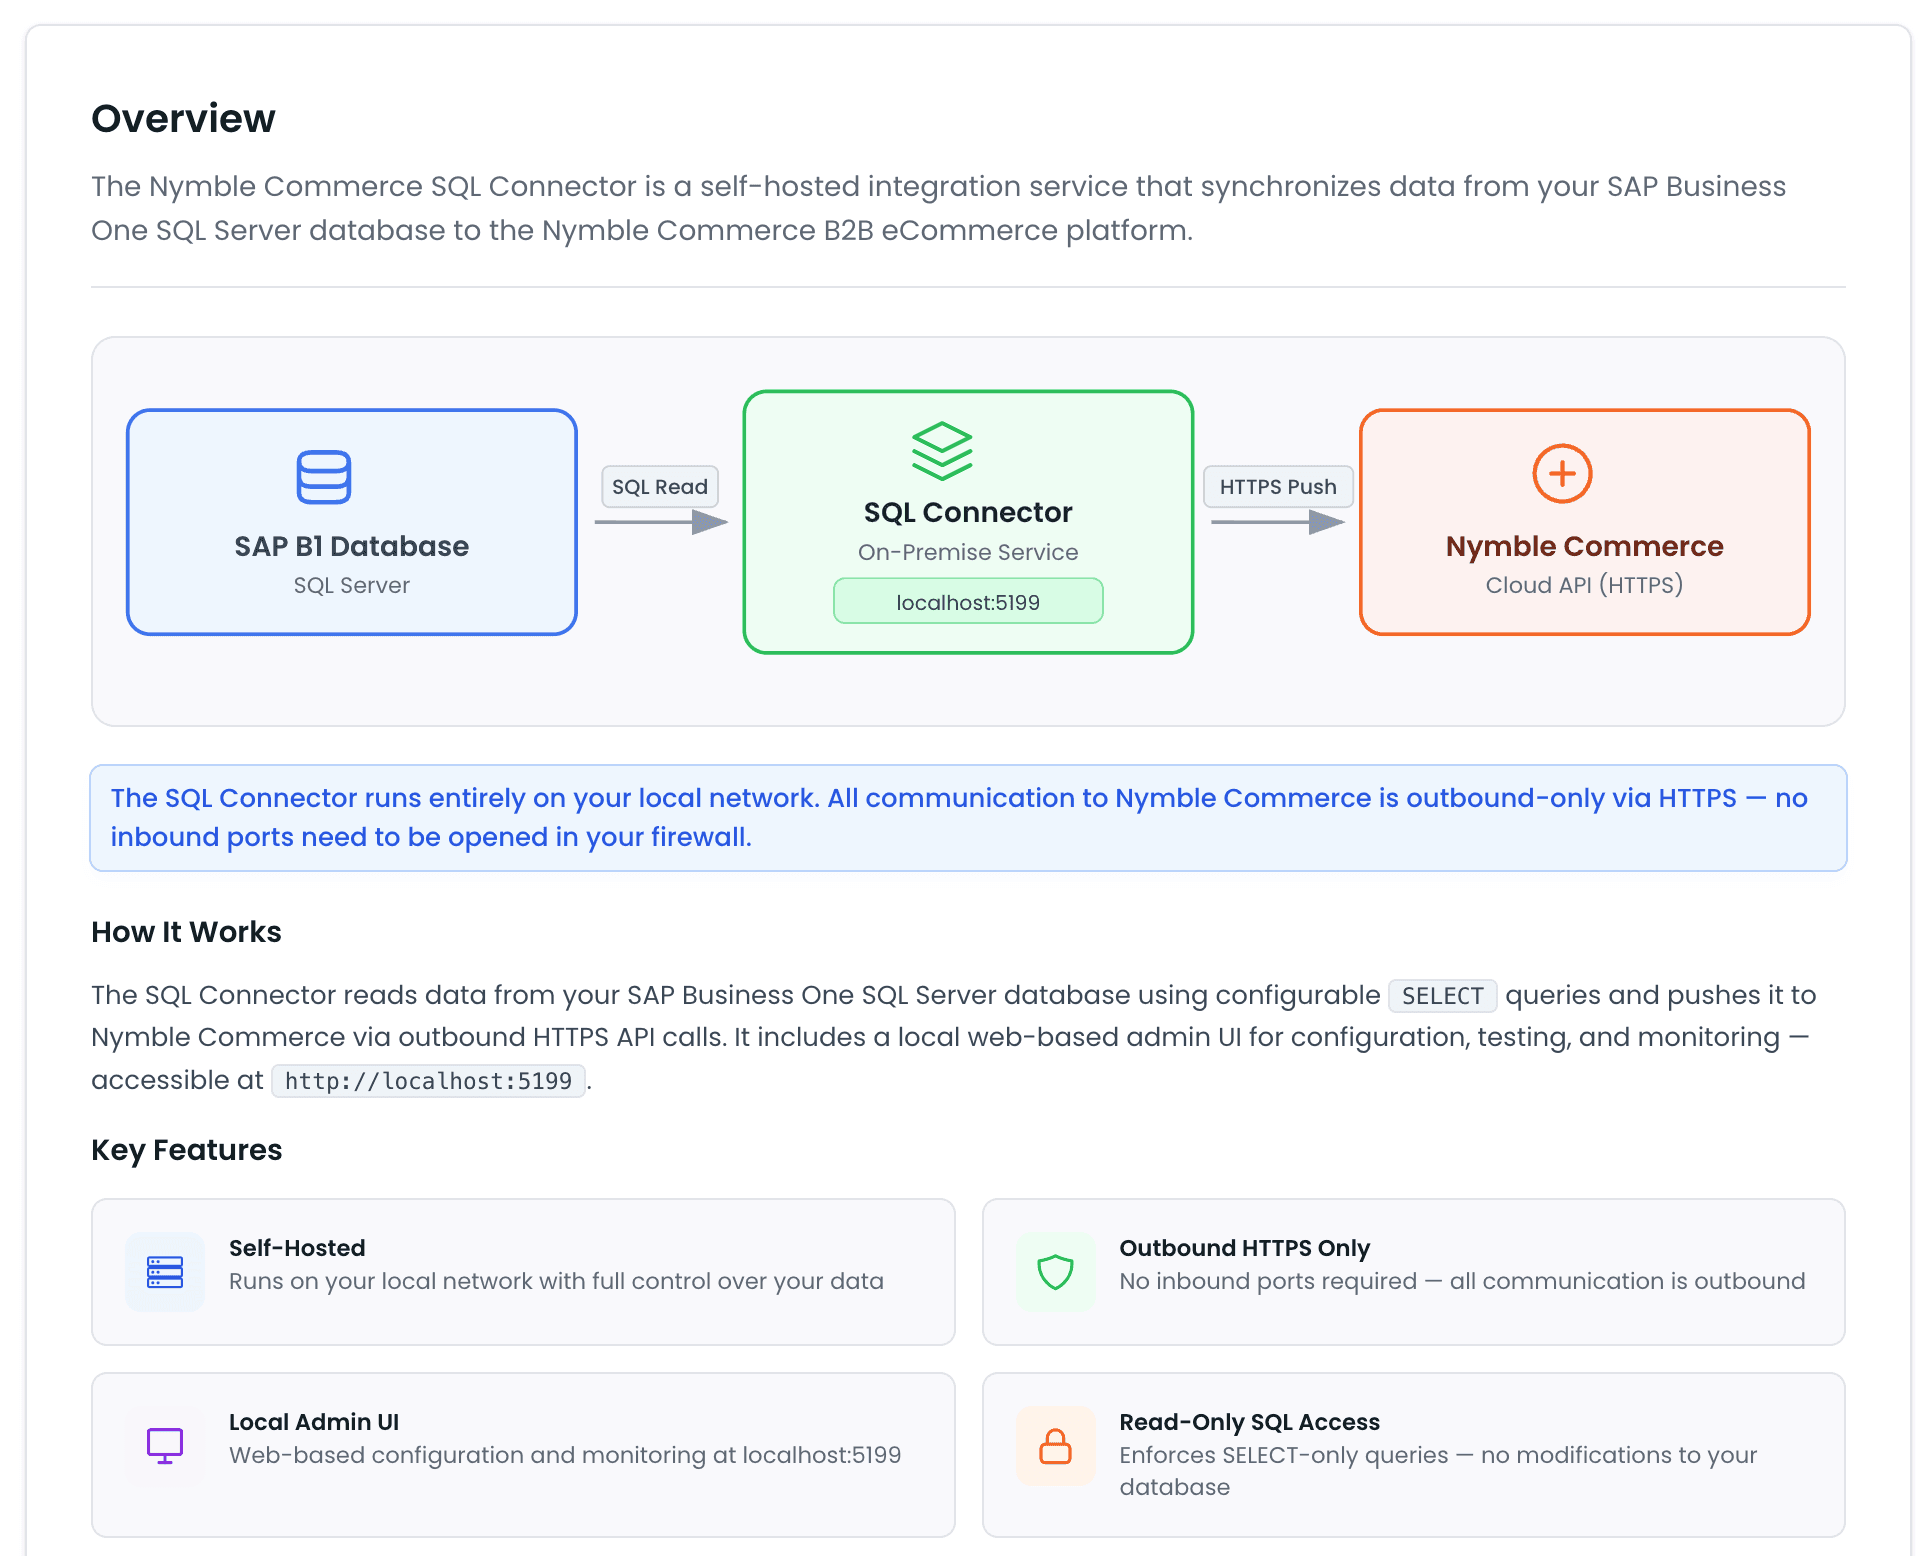Screen dimensions: 1926x1556
Task: Click the blue outbound-only info callout
Action: click(x=967, y=818)
